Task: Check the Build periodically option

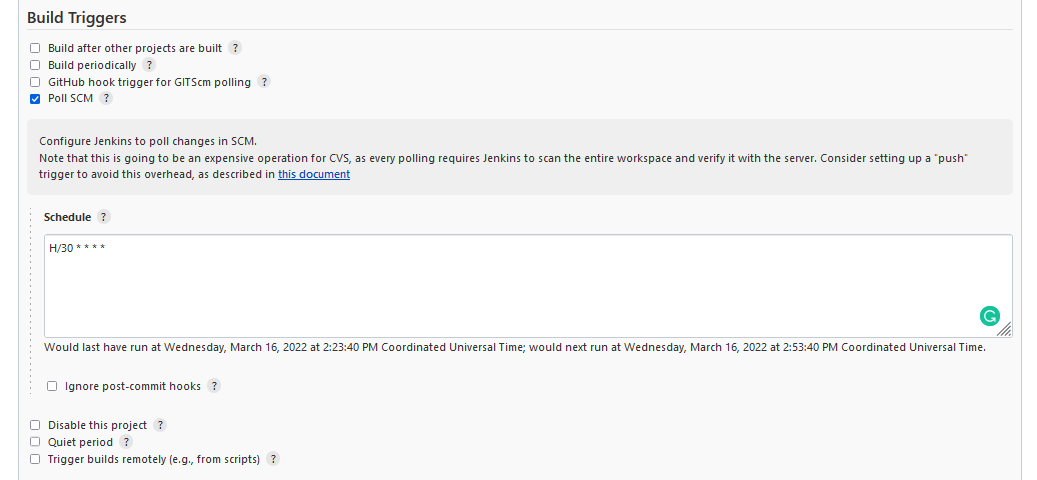Action: tap(35, 65)
